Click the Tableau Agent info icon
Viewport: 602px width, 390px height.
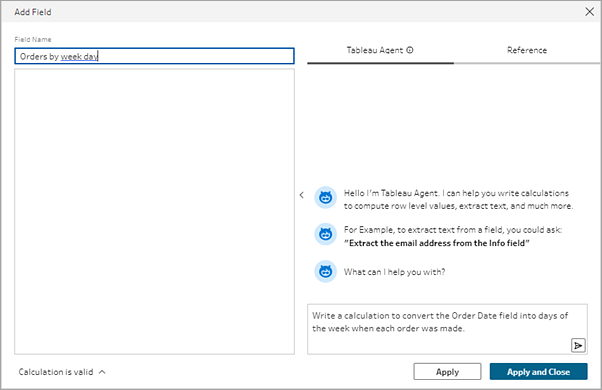coord(410,50)
